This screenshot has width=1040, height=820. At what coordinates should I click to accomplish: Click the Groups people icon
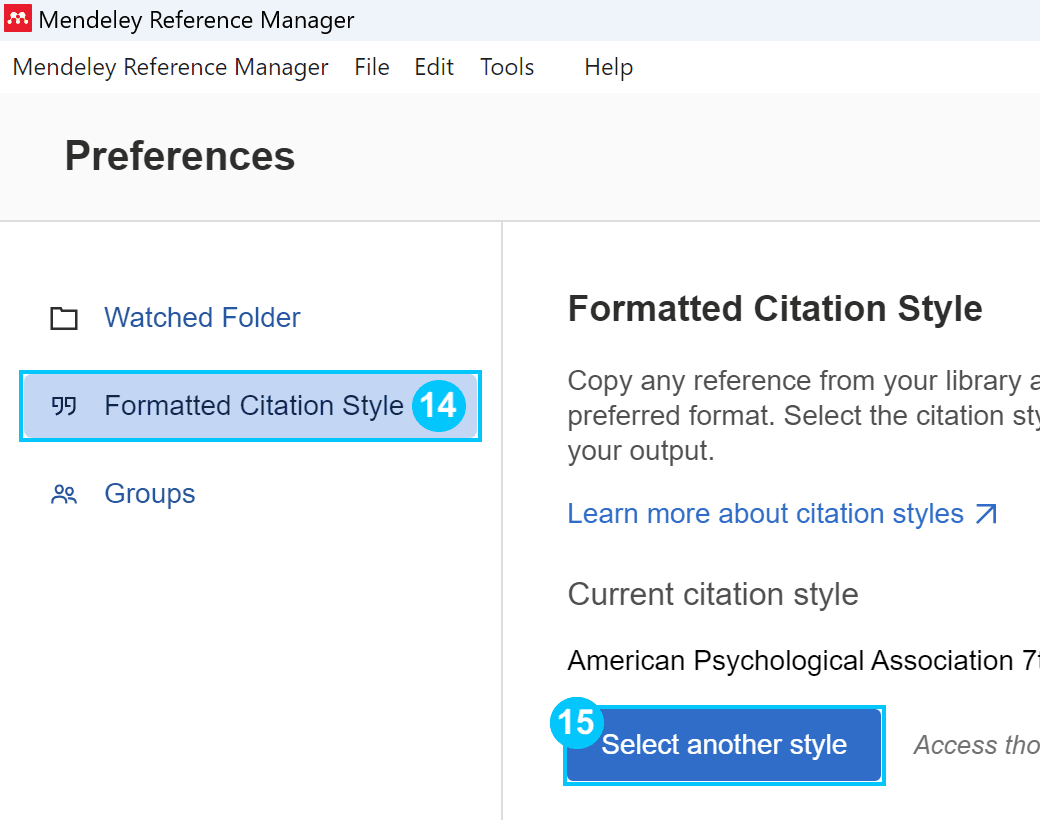pos(64,495)
